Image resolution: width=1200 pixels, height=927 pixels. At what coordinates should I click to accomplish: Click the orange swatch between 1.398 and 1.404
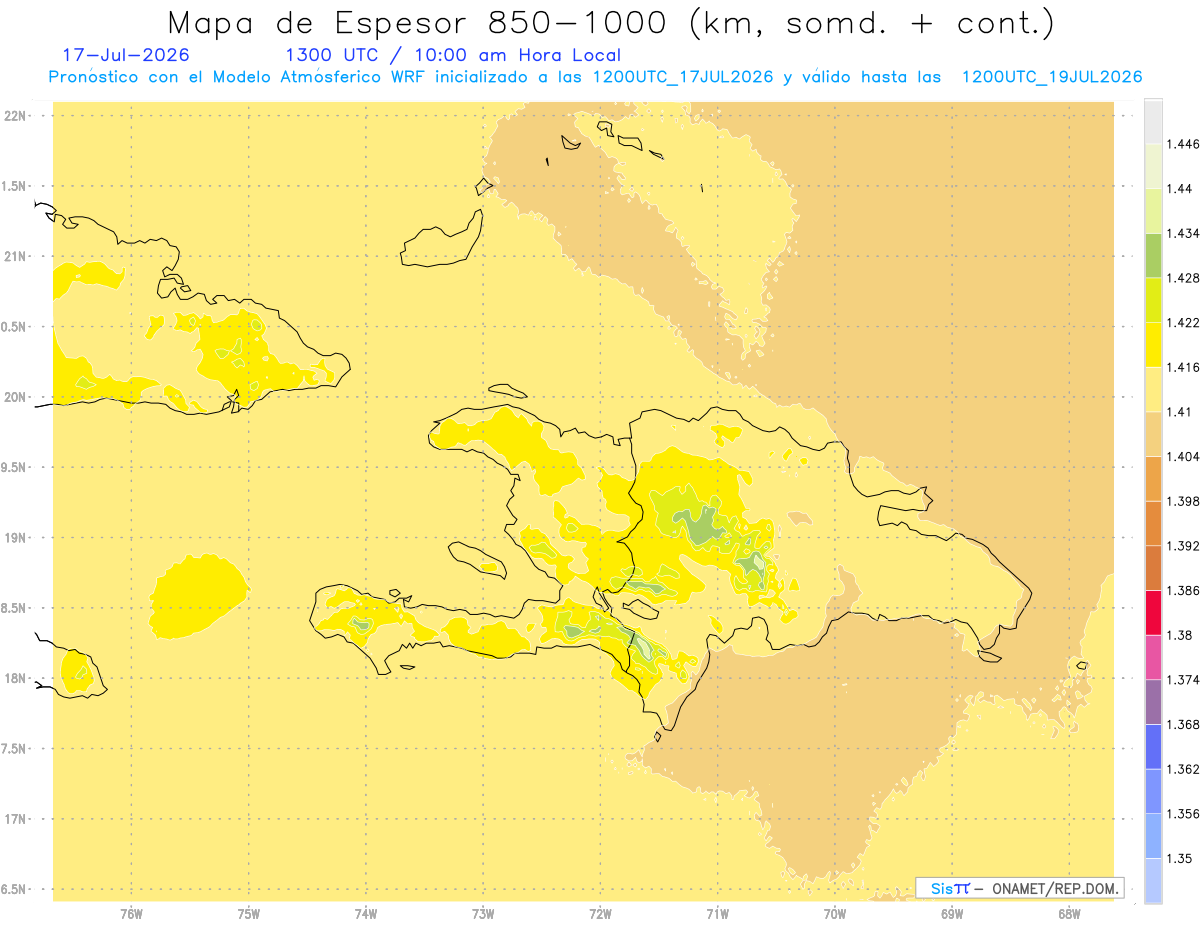(x=1153, y=478)
